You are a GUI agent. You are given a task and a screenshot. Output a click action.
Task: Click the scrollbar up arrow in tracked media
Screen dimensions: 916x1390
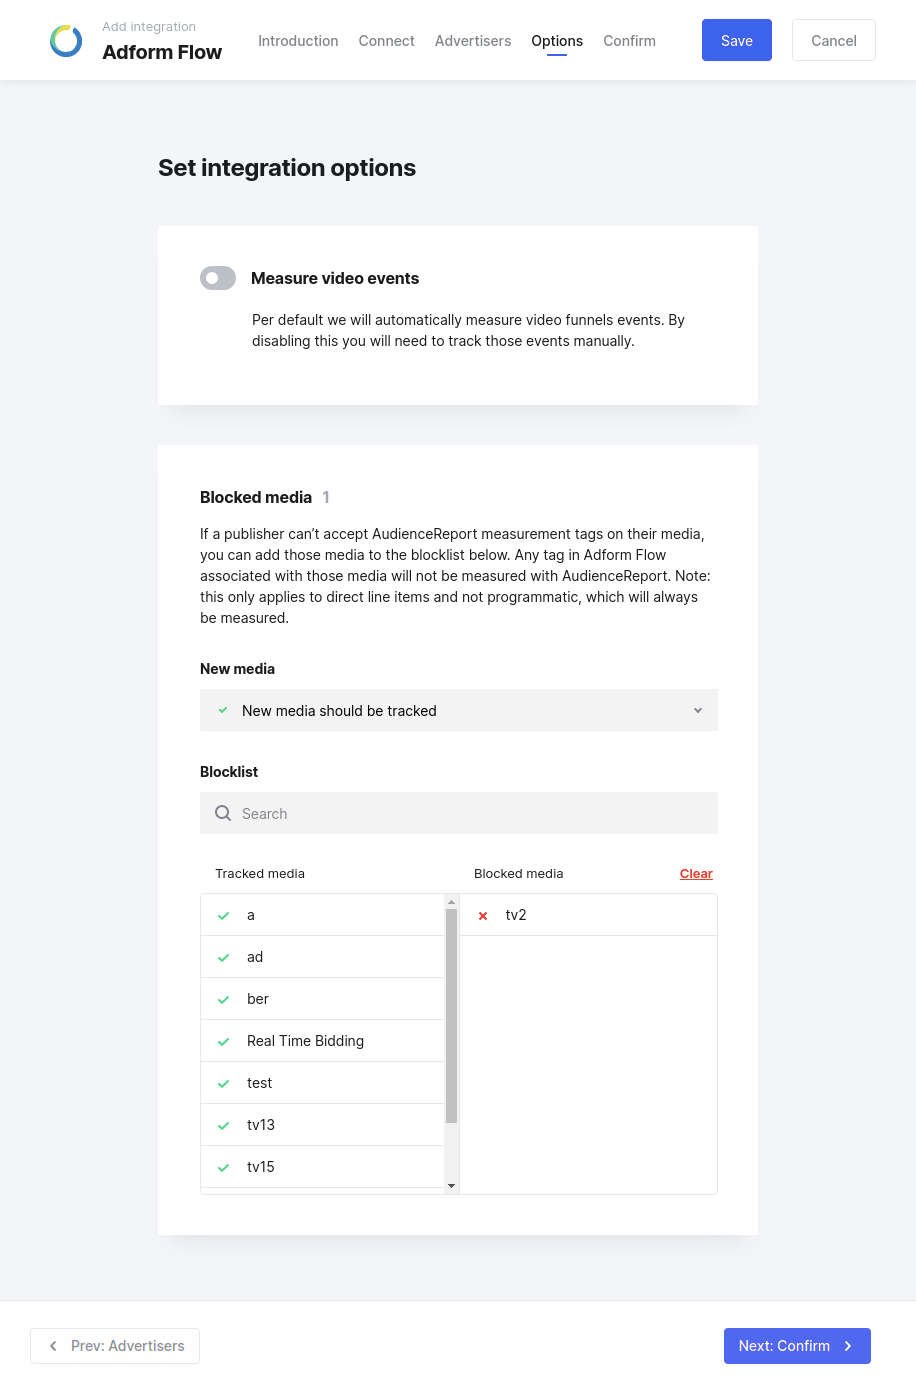coord(452,902)
